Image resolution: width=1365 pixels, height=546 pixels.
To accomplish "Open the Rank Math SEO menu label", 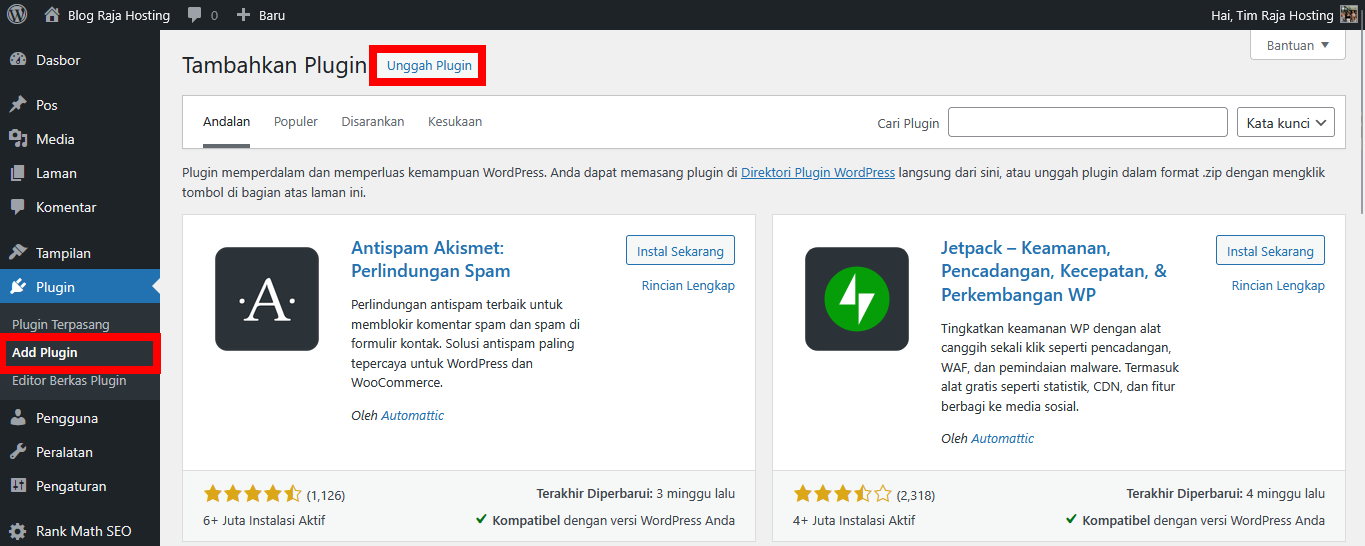I will (84, 531).
